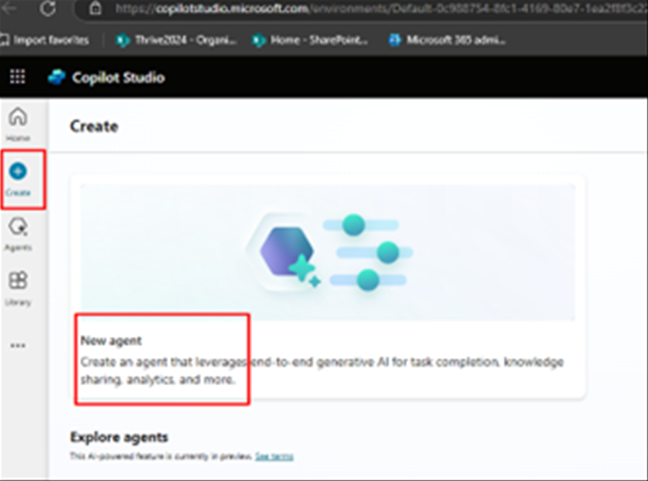The image size is (648, 481).
Task: Click the site lock icon in address bar
Action: pyautogui.click(x=95, y=8)
